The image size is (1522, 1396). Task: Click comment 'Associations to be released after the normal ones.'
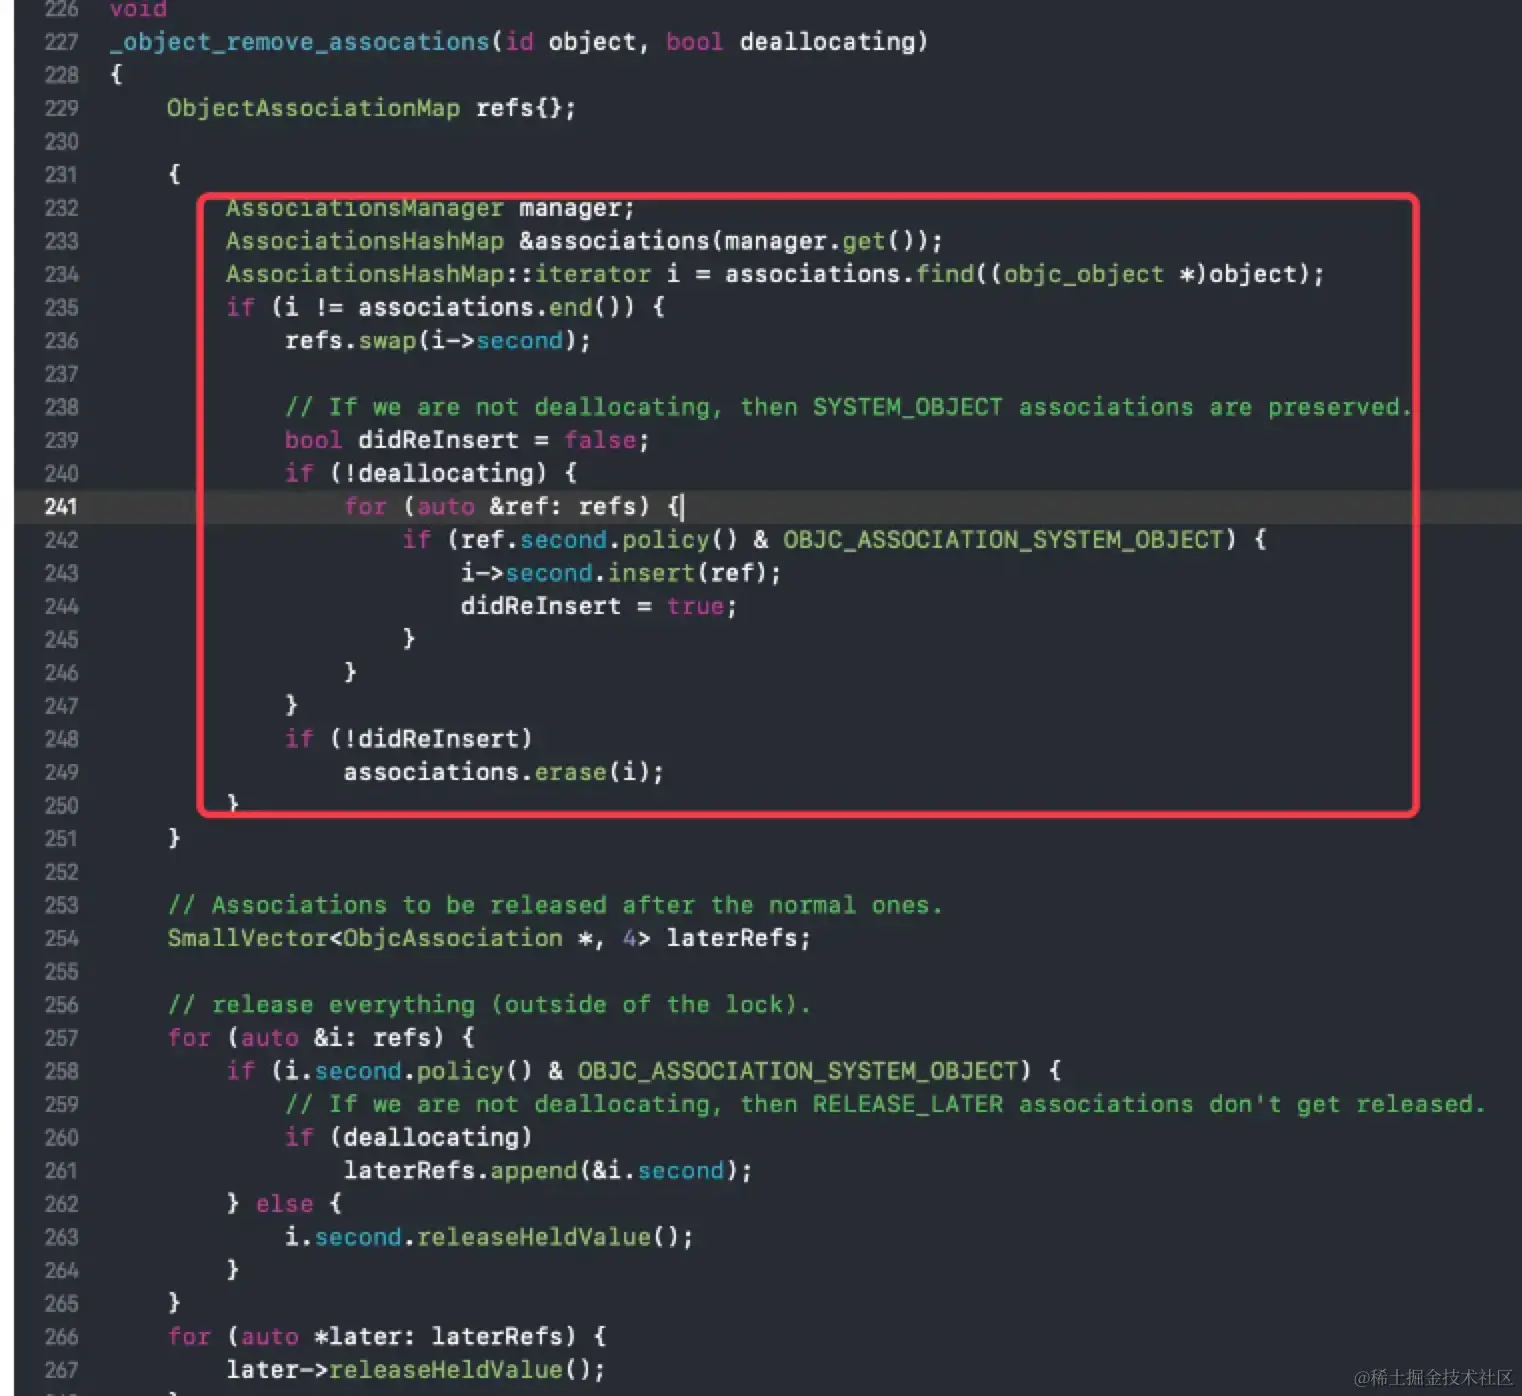(x=555, y=905)
